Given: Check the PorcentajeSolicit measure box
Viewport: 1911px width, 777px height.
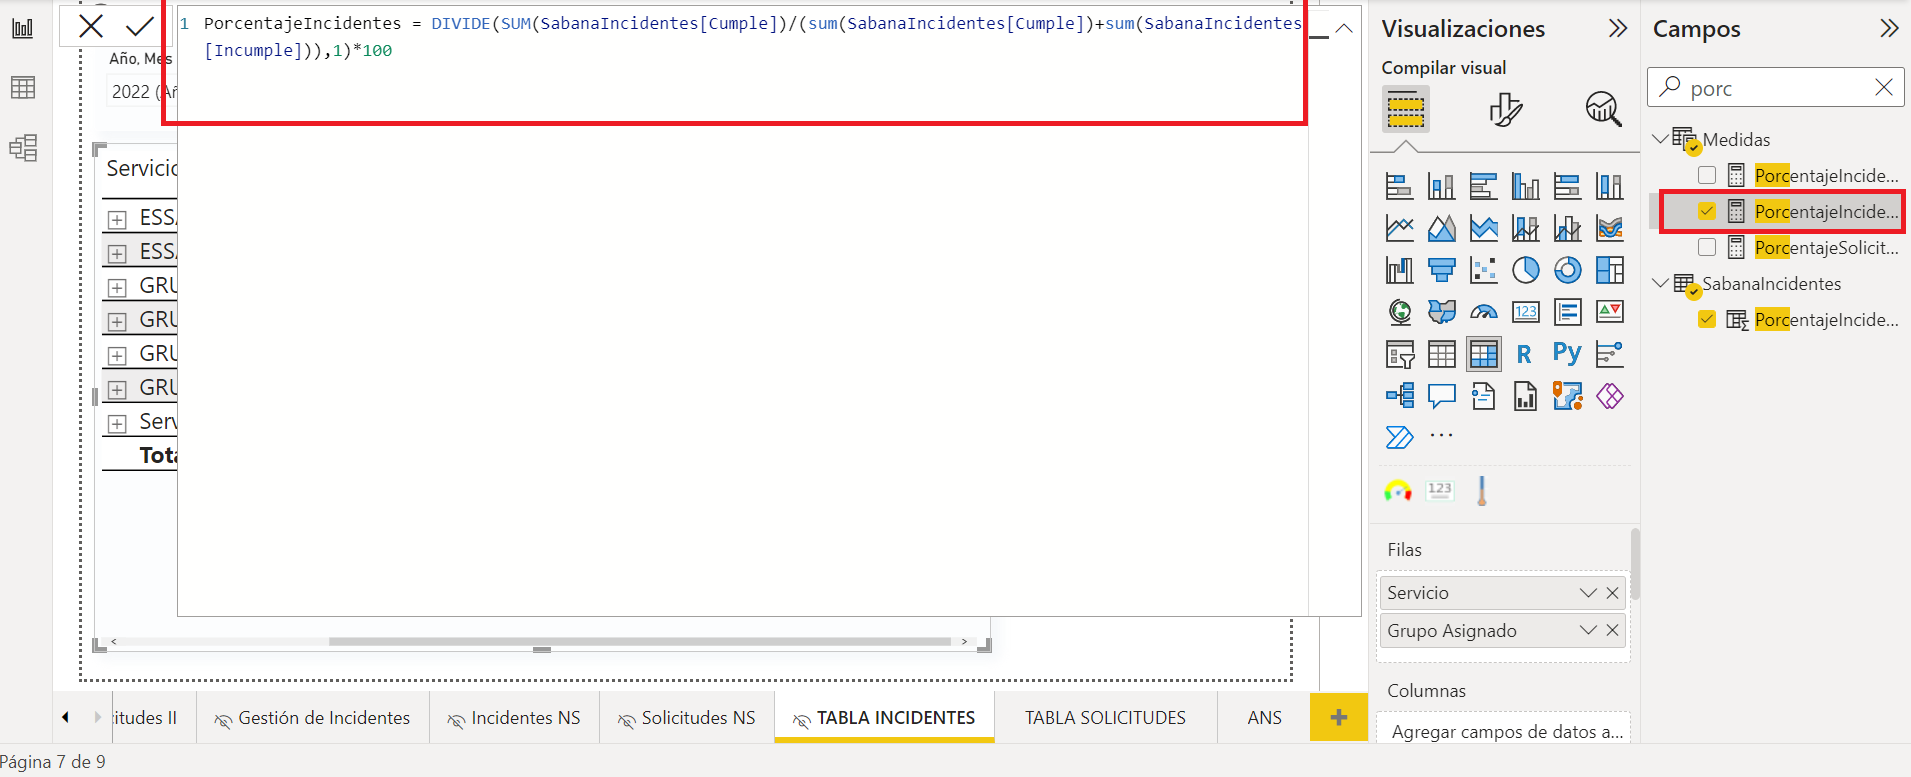Looking at the screenshot, I should (x=1707, y=247).
